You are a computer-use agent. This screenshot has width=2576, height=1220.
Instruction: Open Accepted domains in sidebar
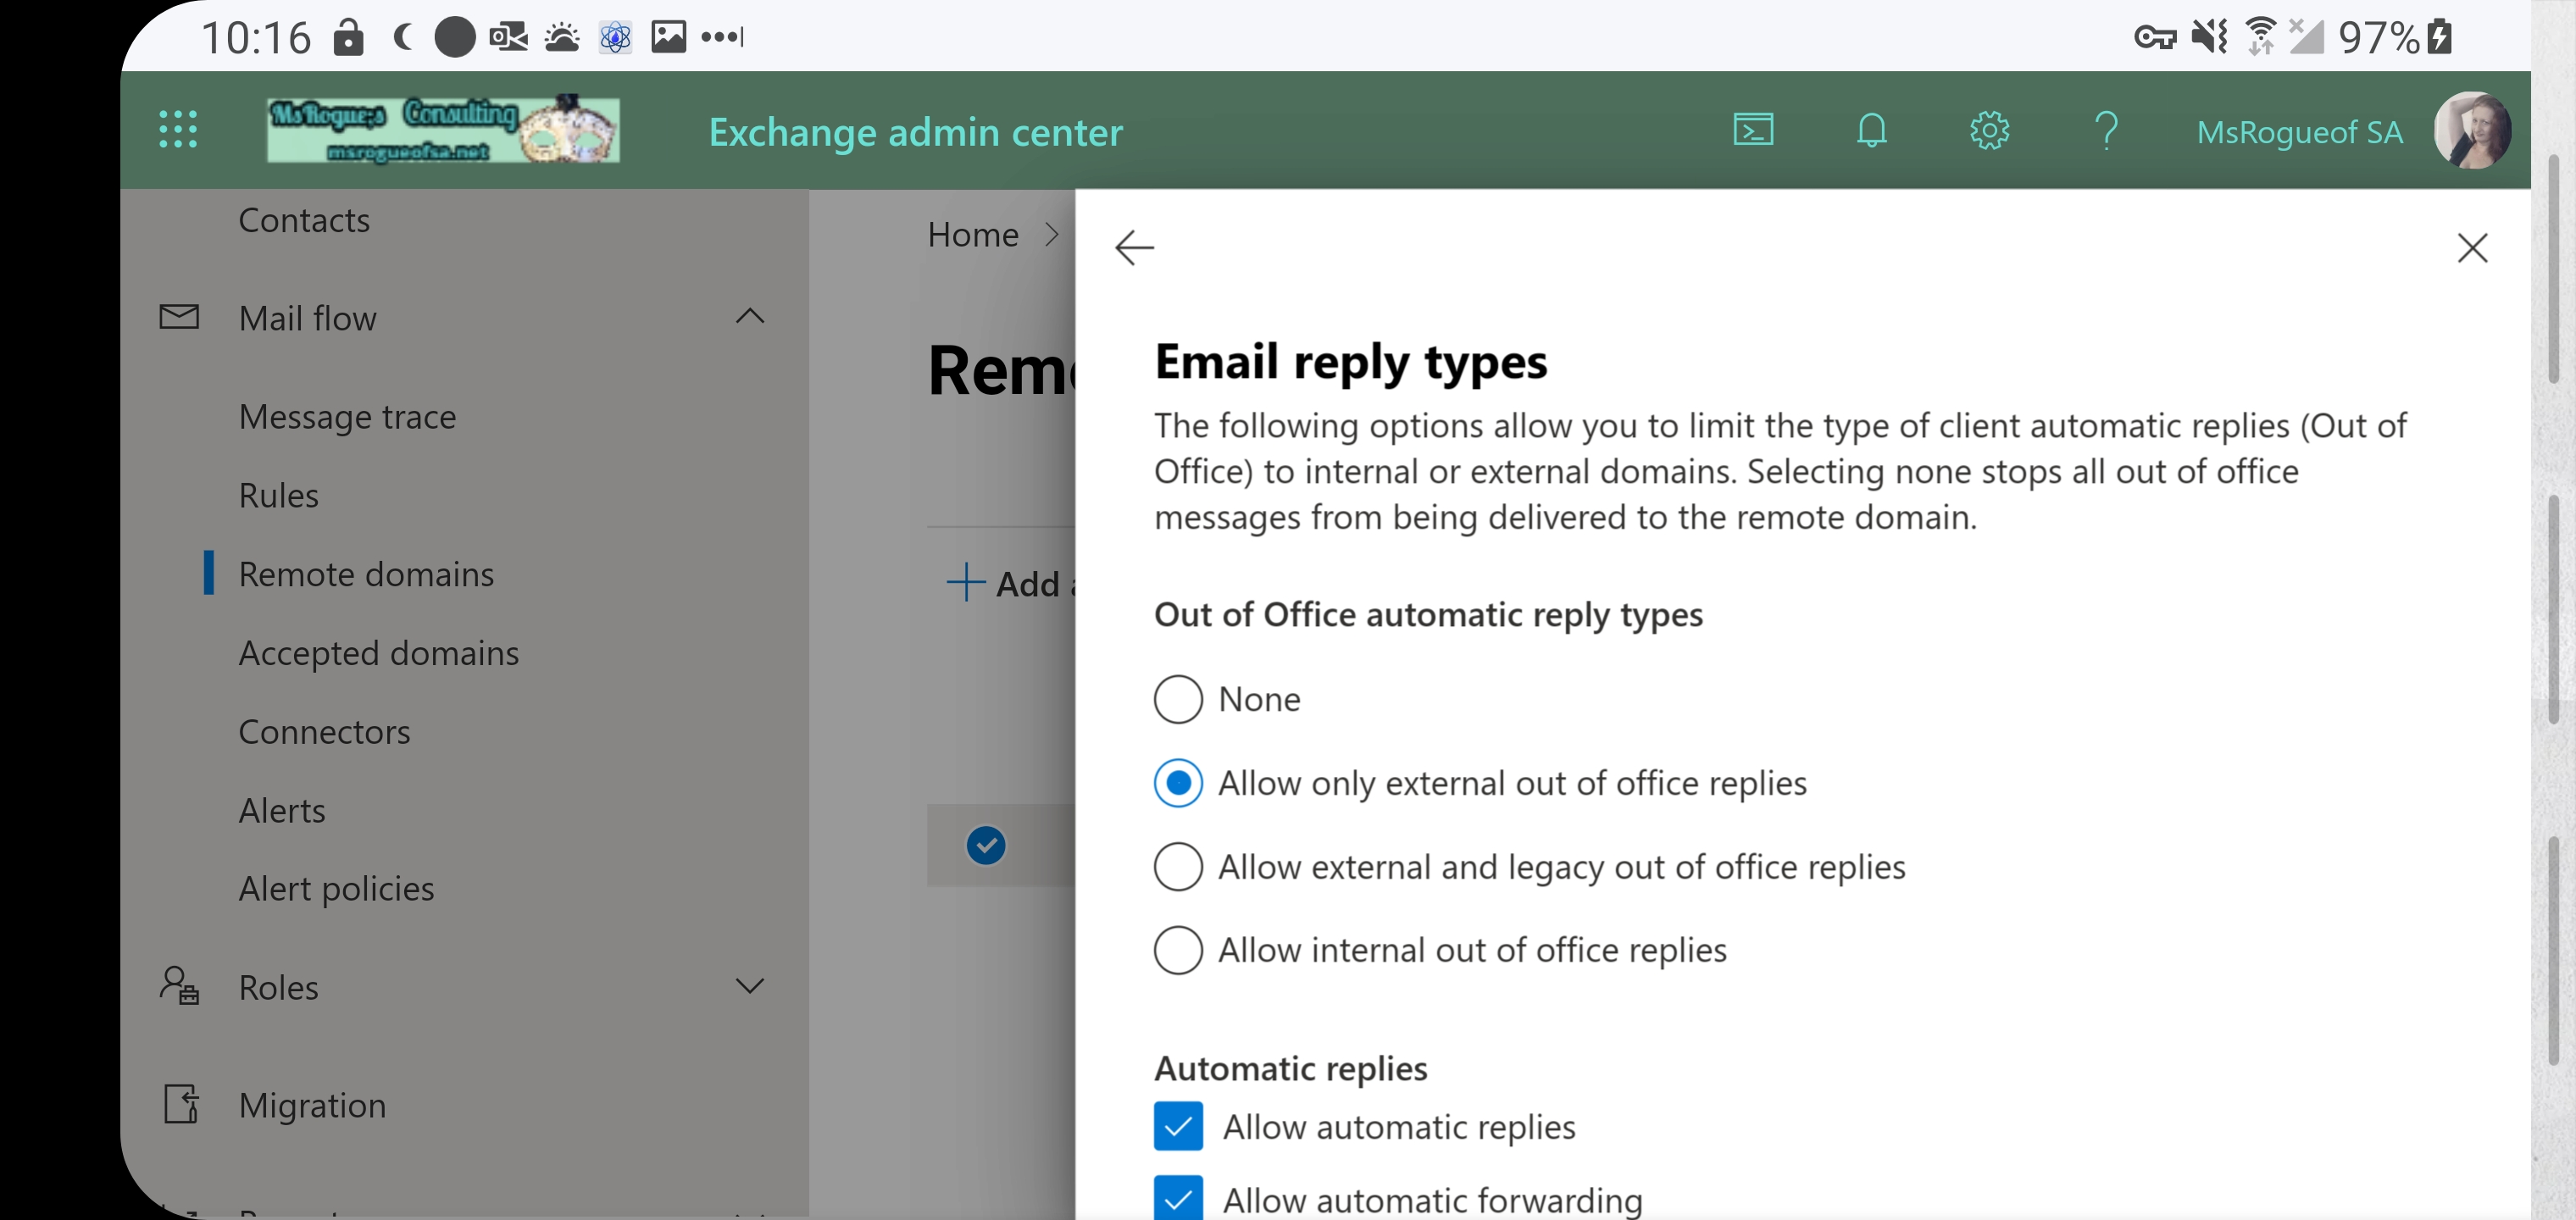[x=378, y=653]
